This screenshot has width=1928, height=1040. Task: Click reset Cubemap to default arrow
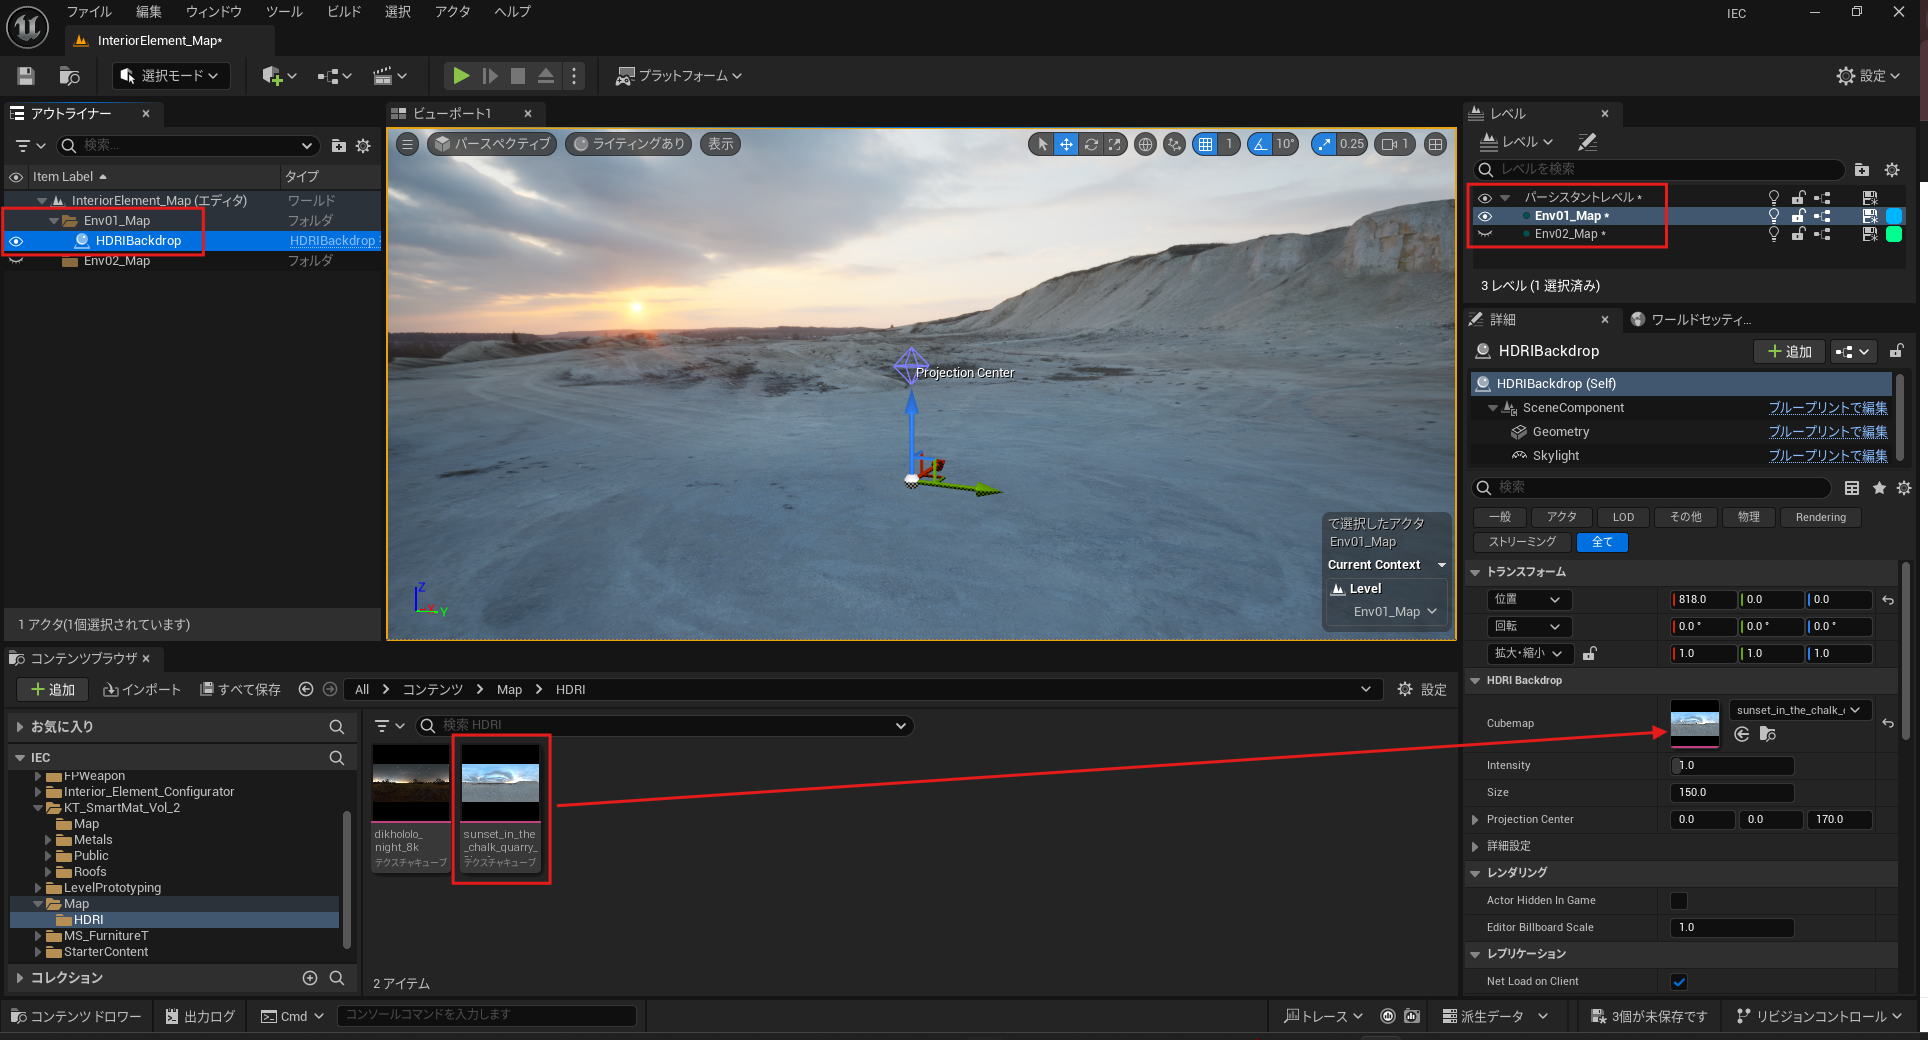pos(1888,723)
